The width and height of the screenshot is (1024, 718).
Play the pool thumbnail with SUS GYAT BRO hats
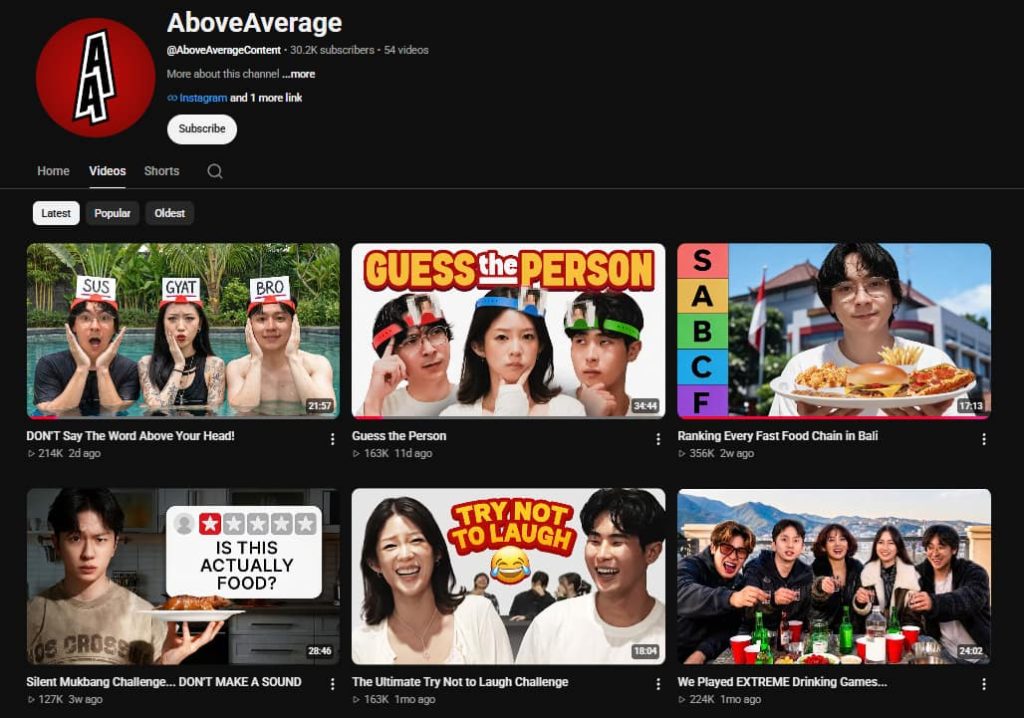pos(184,331)
